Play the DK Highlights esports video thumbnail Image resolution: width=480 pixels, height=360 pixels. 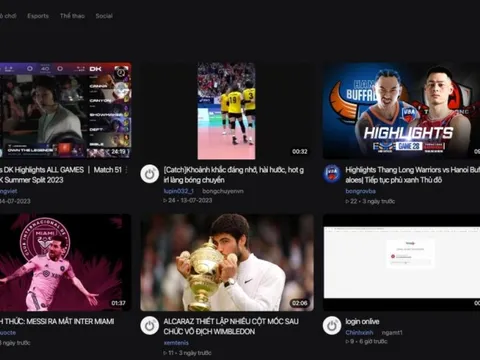click(65, 110)
